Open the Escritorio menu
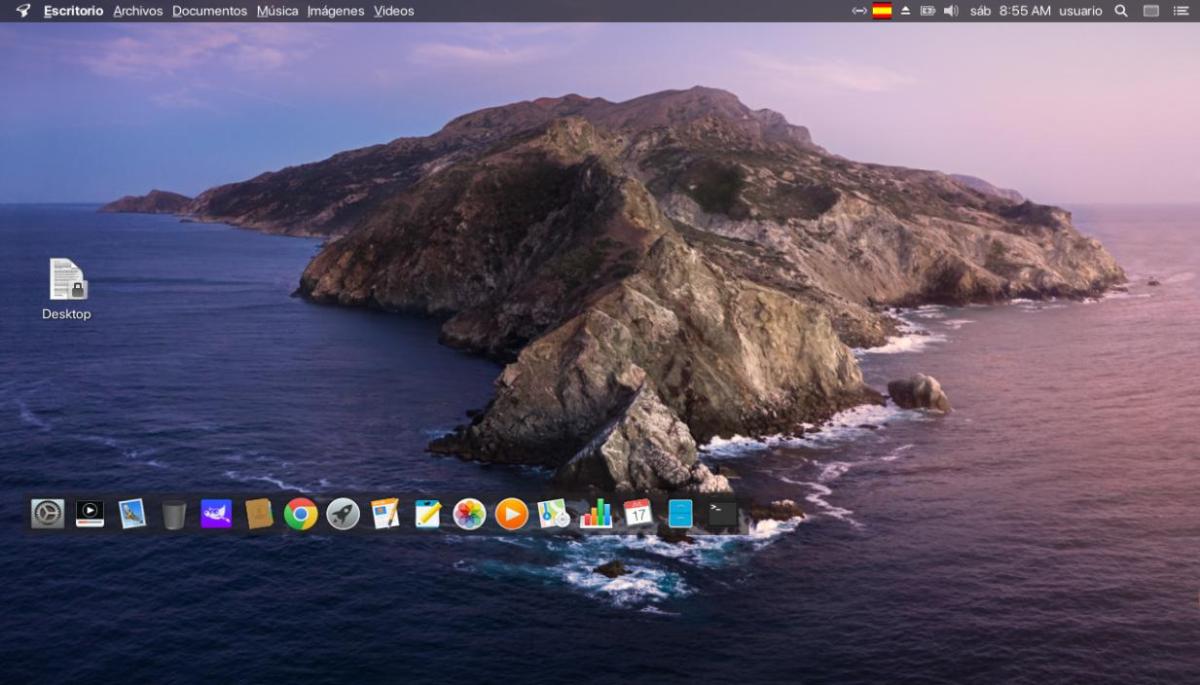 tap(73, 11)
